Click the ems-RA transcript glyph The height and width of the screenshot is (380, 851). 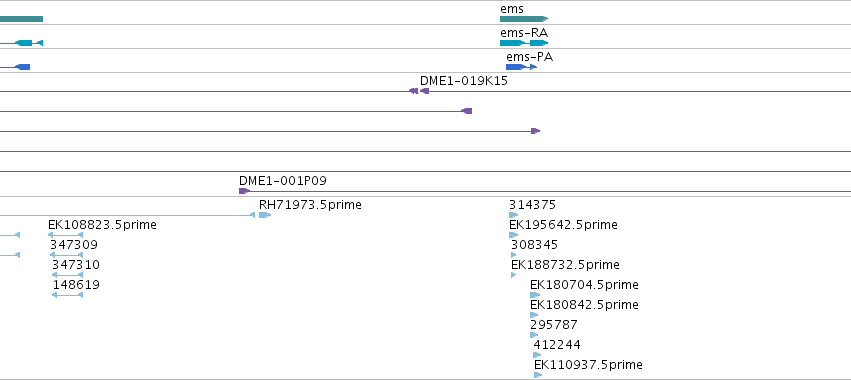pyautogui.click(x=524, y=43)
